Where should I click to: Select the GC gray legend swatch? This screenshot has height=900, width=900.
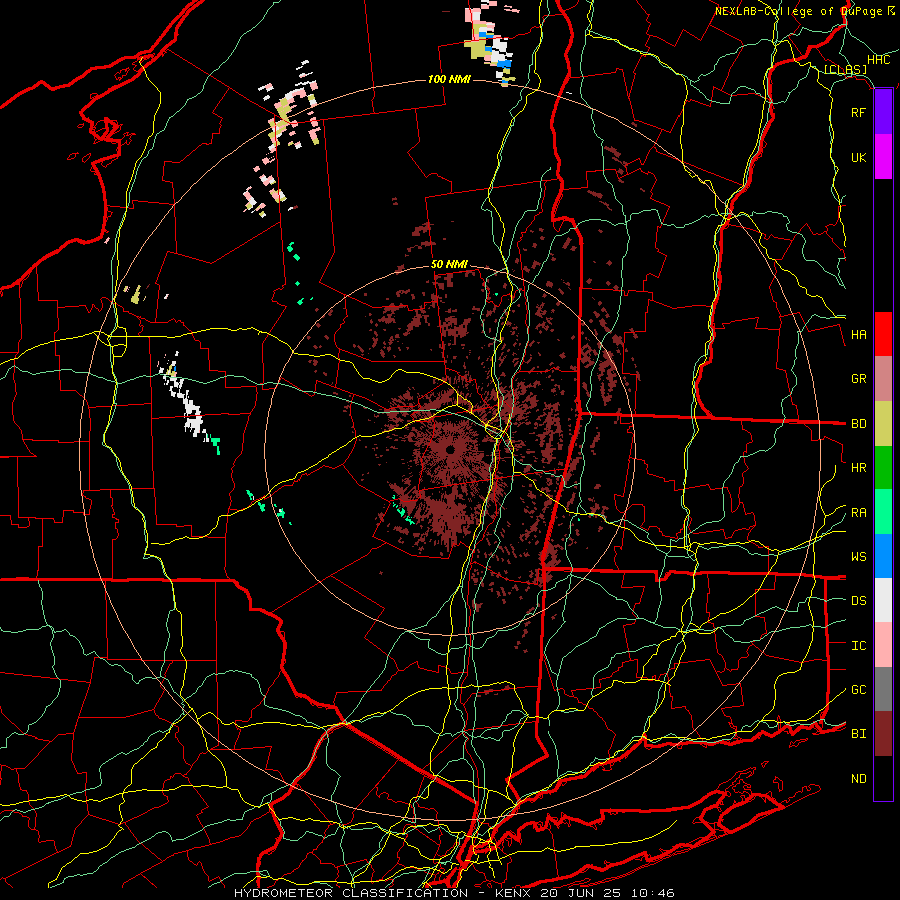(x=883, y=689)
